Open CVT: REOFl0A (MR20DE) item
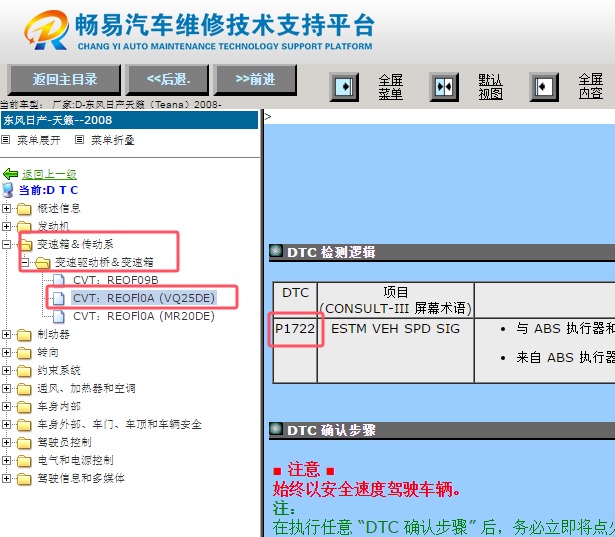Viewport: 615px width, 537px height. [x=144, y=316]
